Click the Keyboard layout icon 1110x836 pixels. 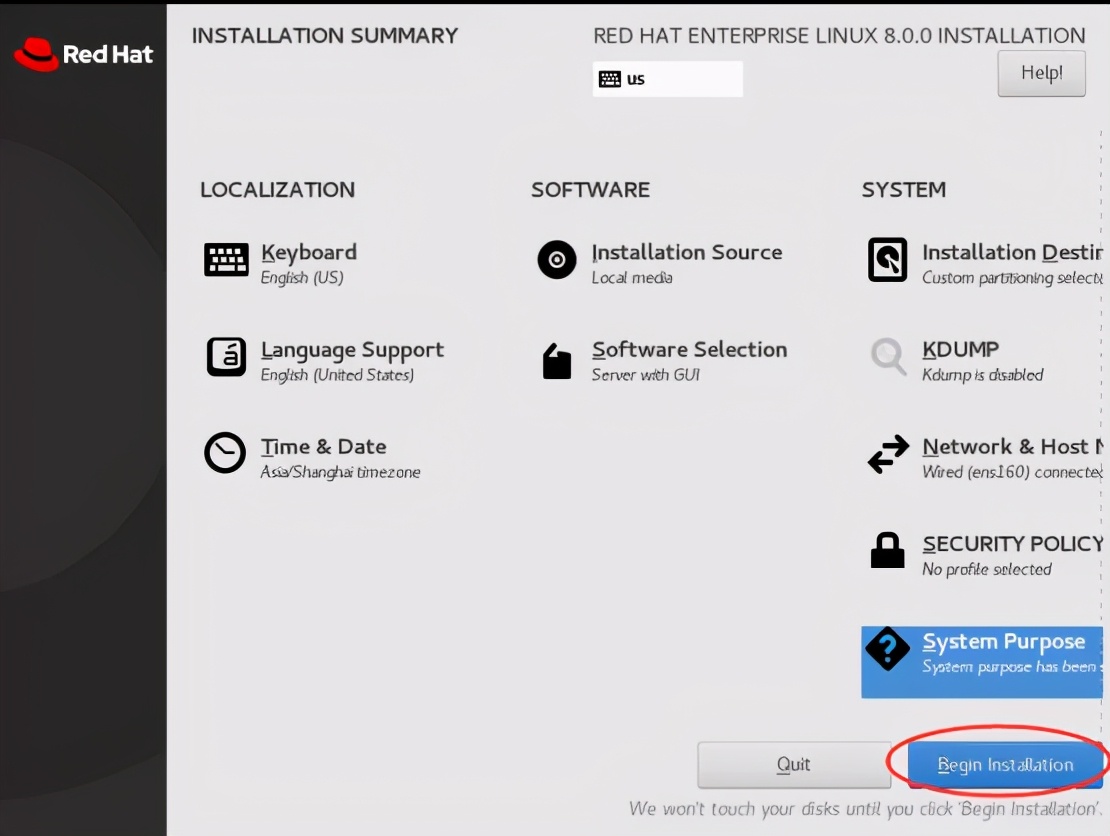(x=226, y=260)
